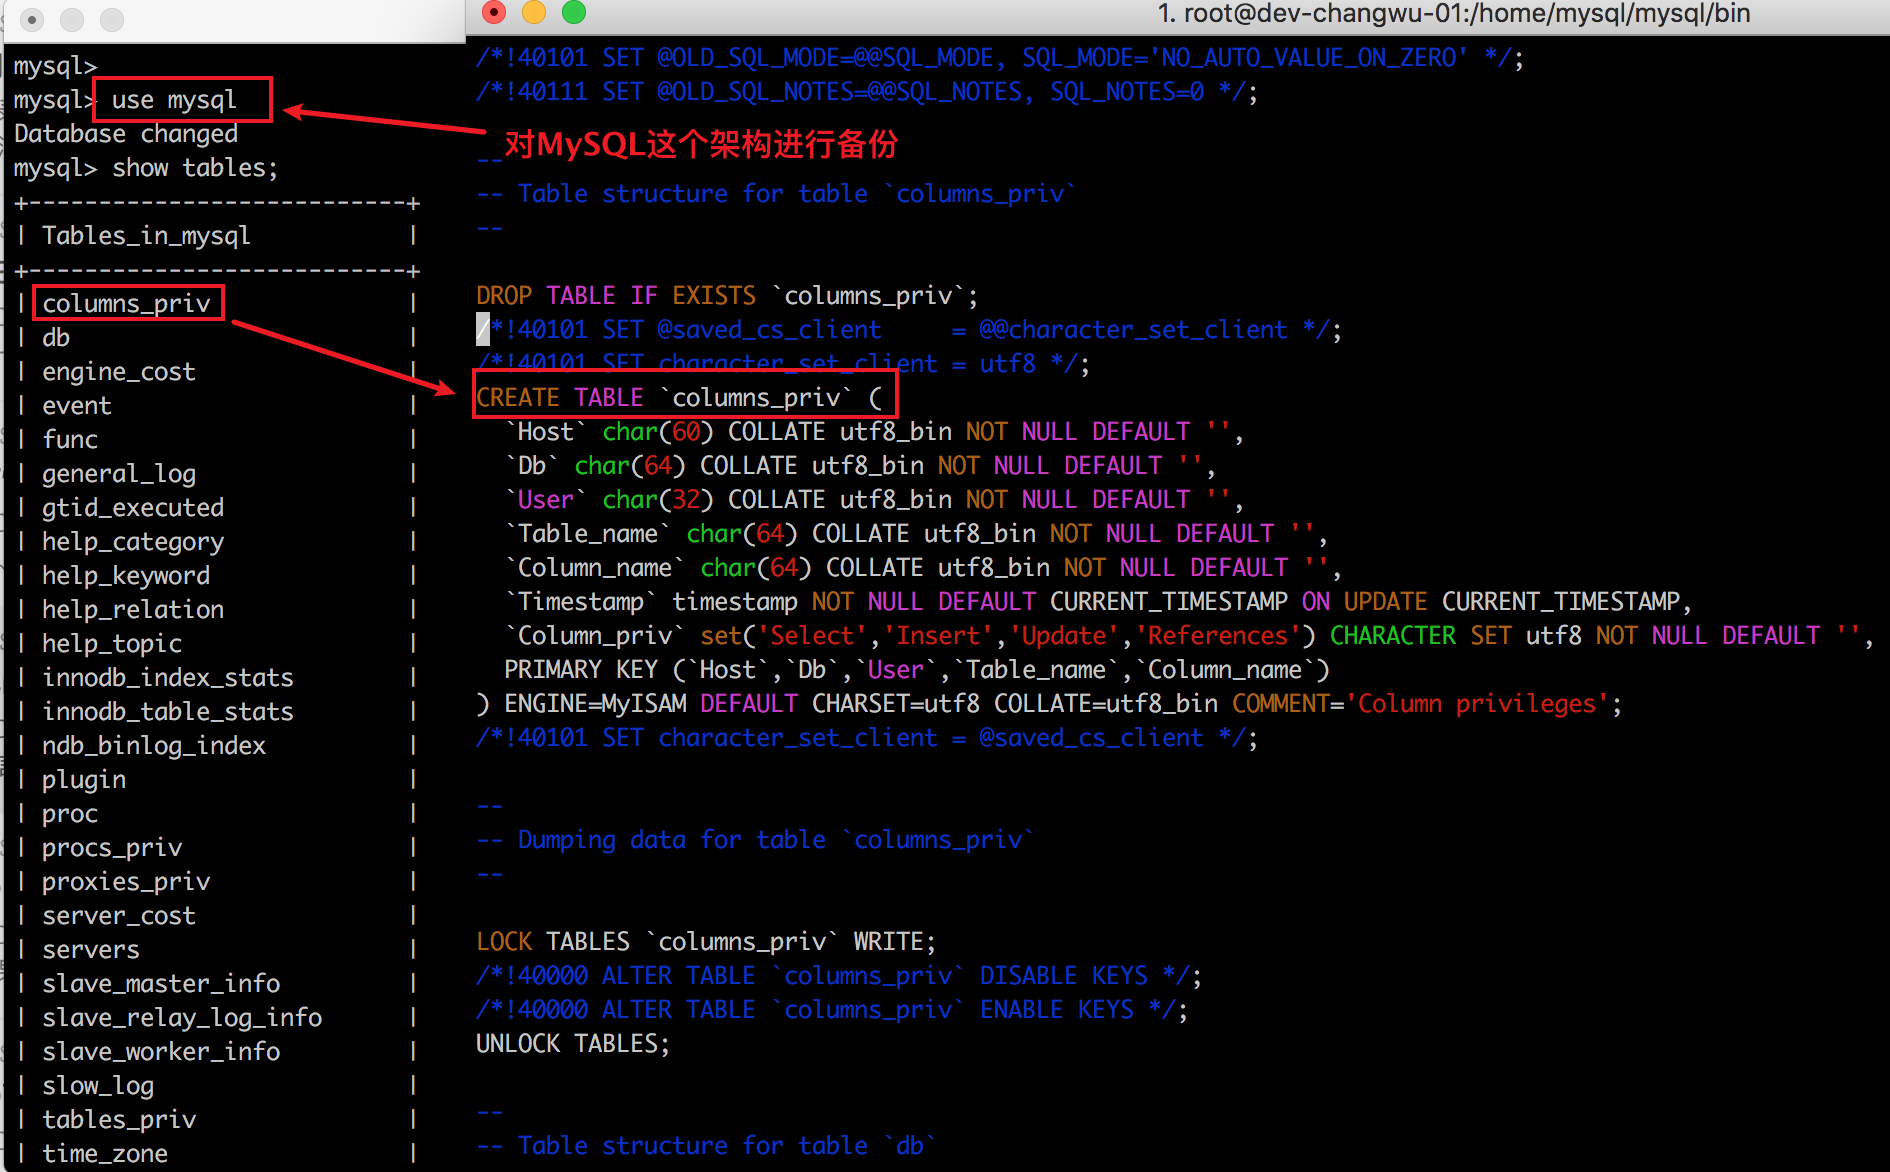This screenshot has height=1172, width=1890.
Task: Click the `User` char(32) column definition
Action: click(875, 500)
